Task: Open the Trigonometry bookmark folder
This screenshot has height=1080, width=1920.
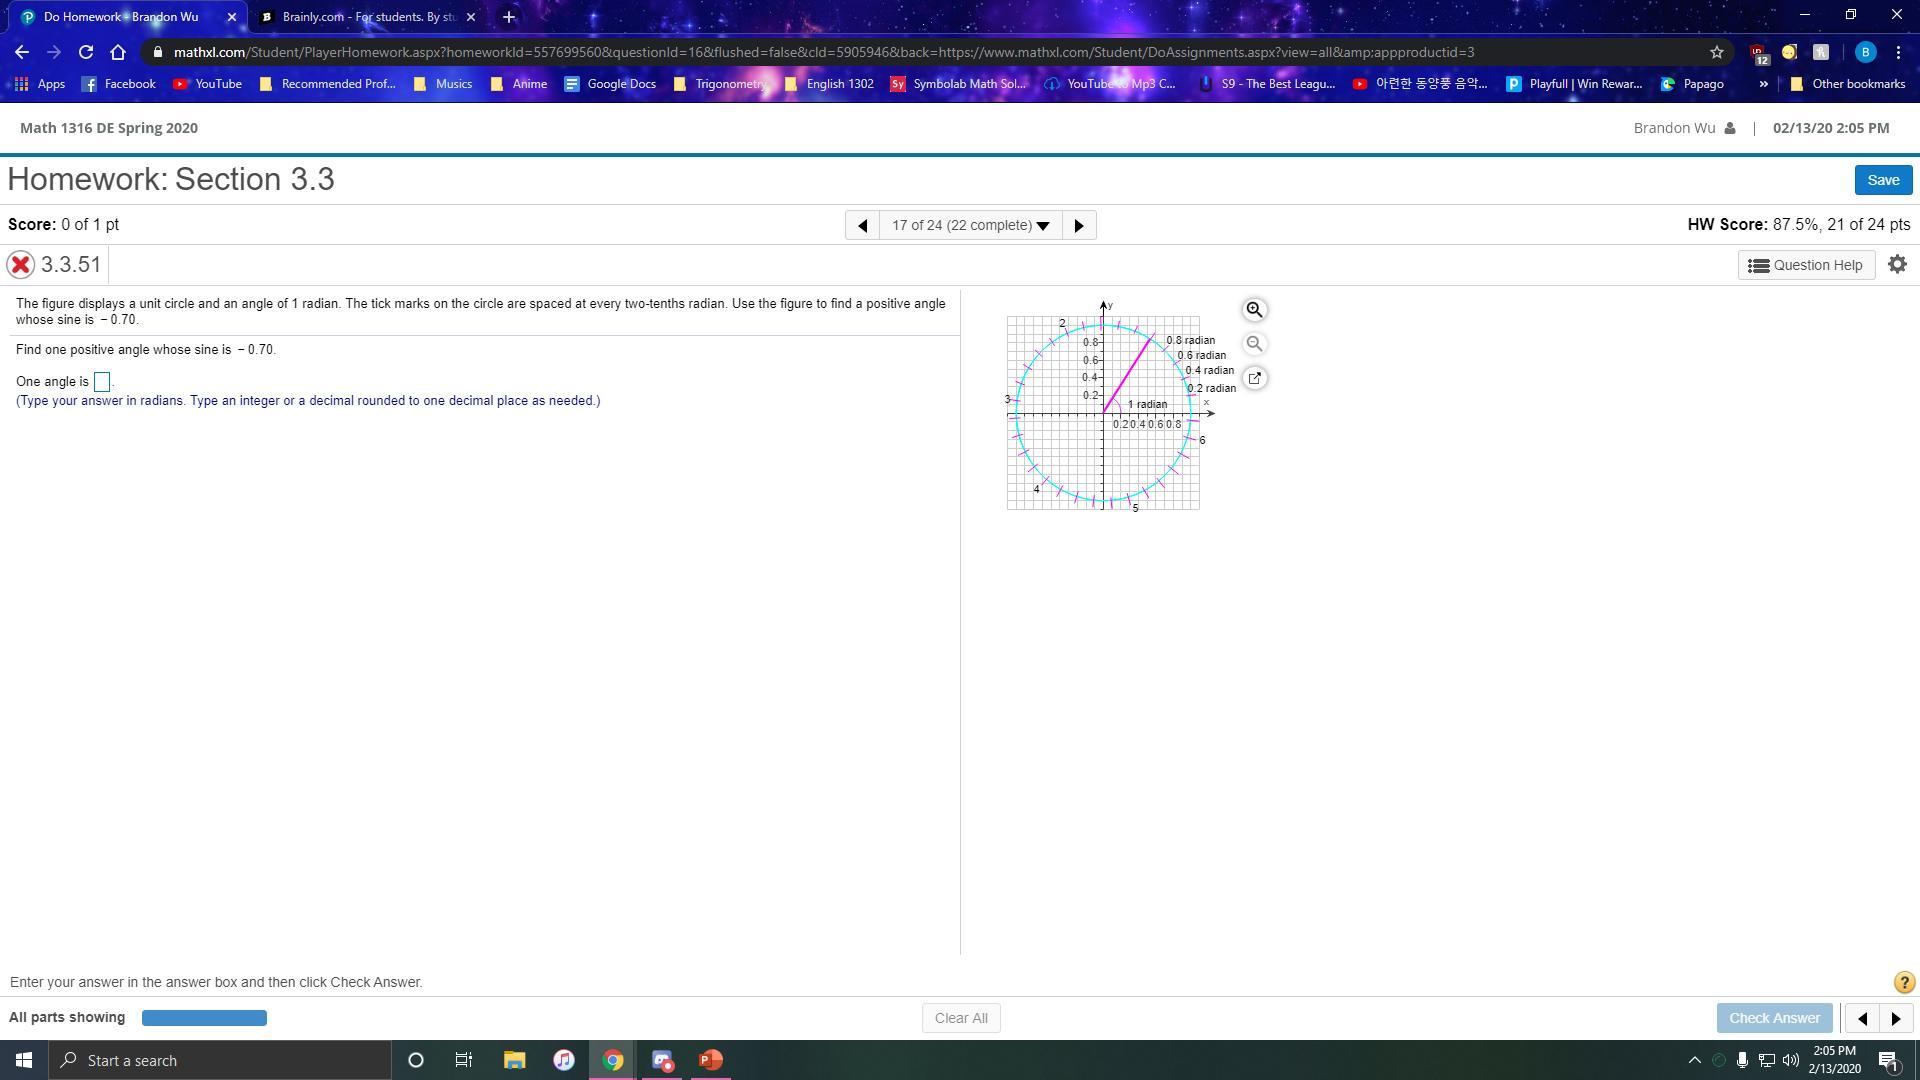Action: pos(720,84)
